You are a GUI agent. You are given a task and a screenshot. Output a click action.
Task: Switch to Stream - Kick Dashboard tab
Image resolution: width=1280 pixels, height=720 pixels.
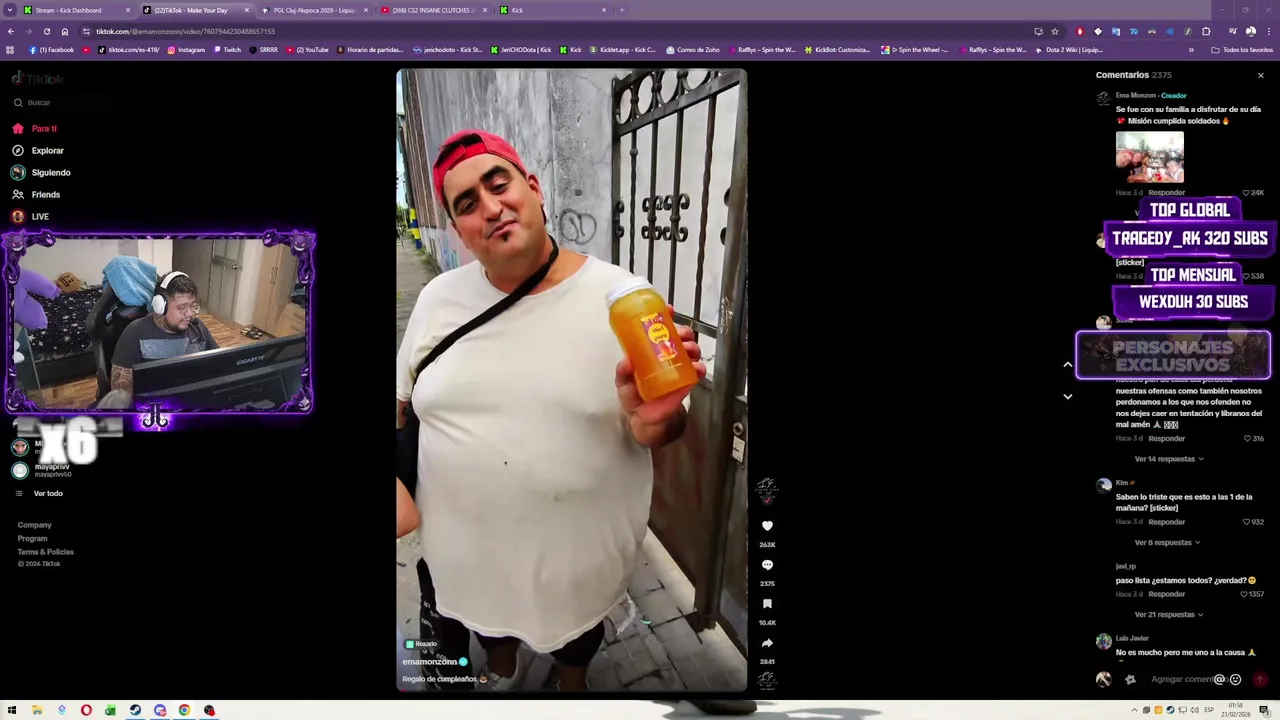tap(77, 10)
